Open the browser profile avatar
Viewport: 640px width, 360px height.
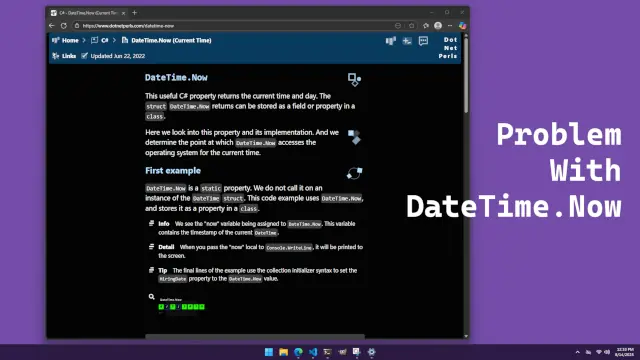[x=438, y=26]
